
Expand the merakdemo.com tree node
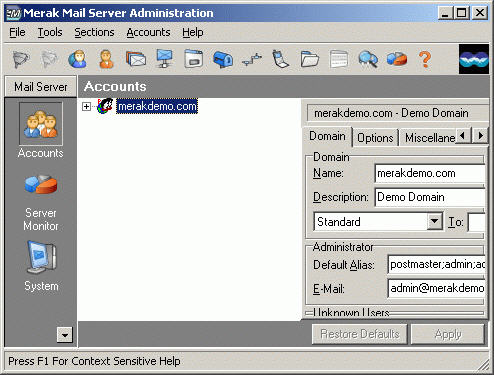[x=86, y=106]
